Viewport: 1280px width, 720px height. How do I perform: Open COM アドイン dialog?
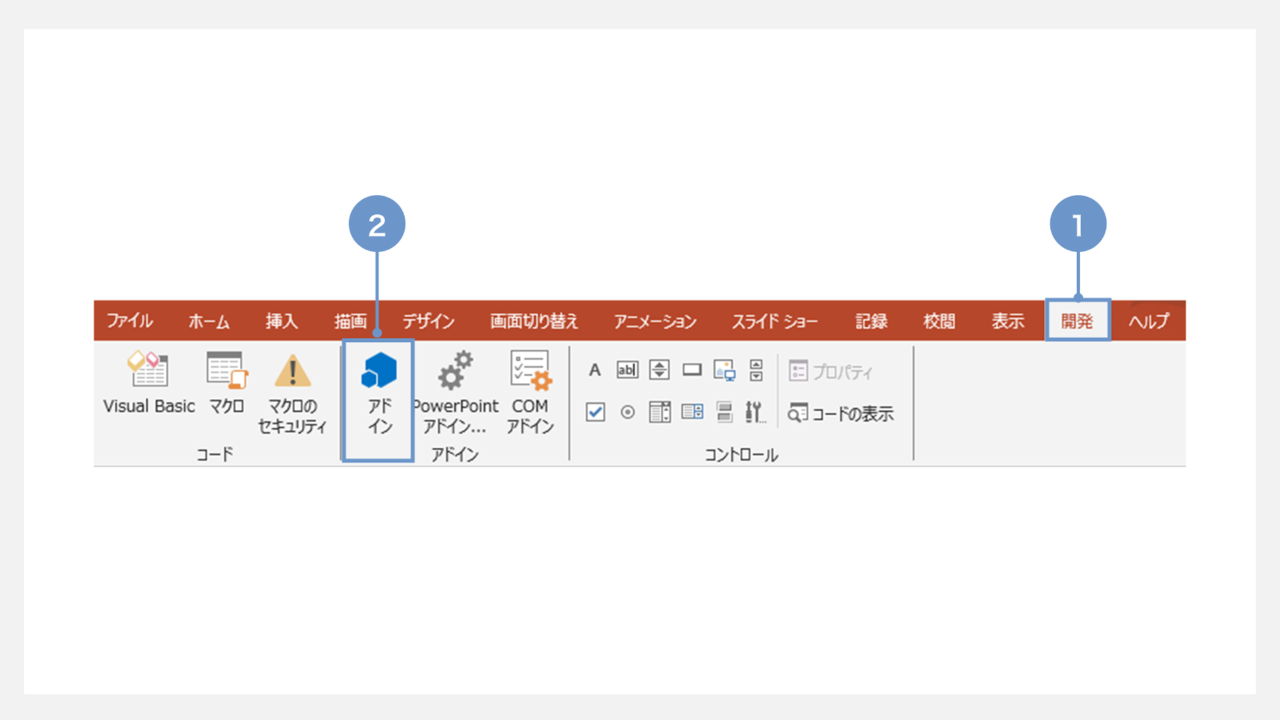[530, 393]
